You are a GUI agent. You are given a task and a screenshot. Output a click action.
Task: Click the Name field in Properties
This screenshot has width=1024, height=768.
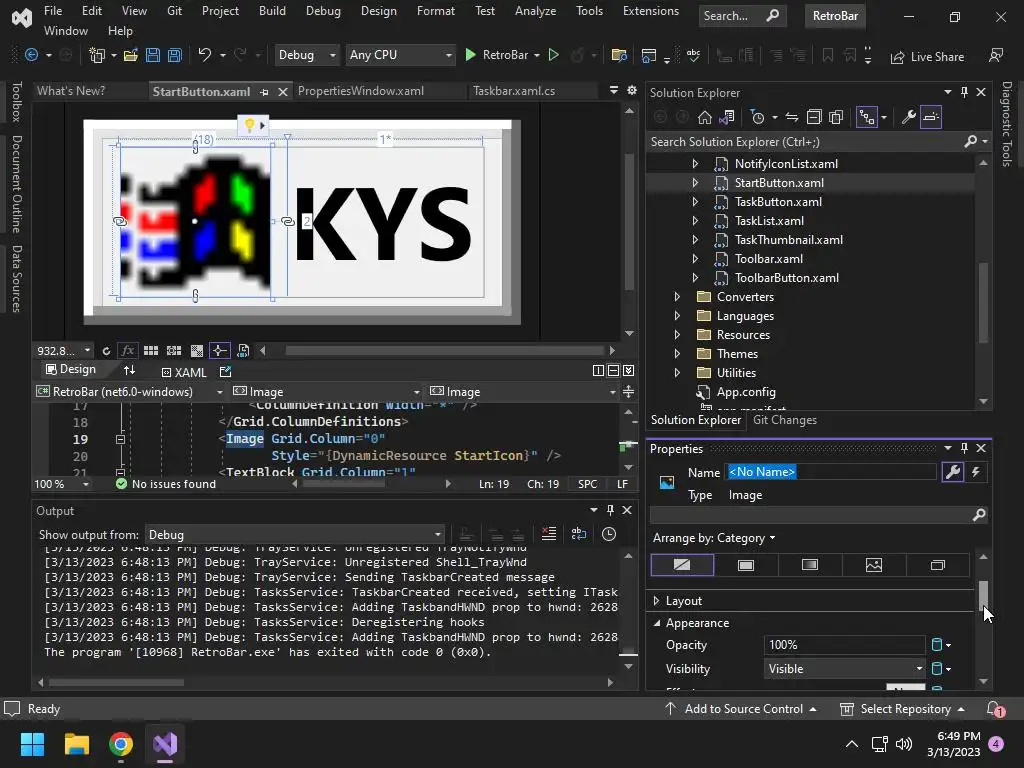point(831,472)
